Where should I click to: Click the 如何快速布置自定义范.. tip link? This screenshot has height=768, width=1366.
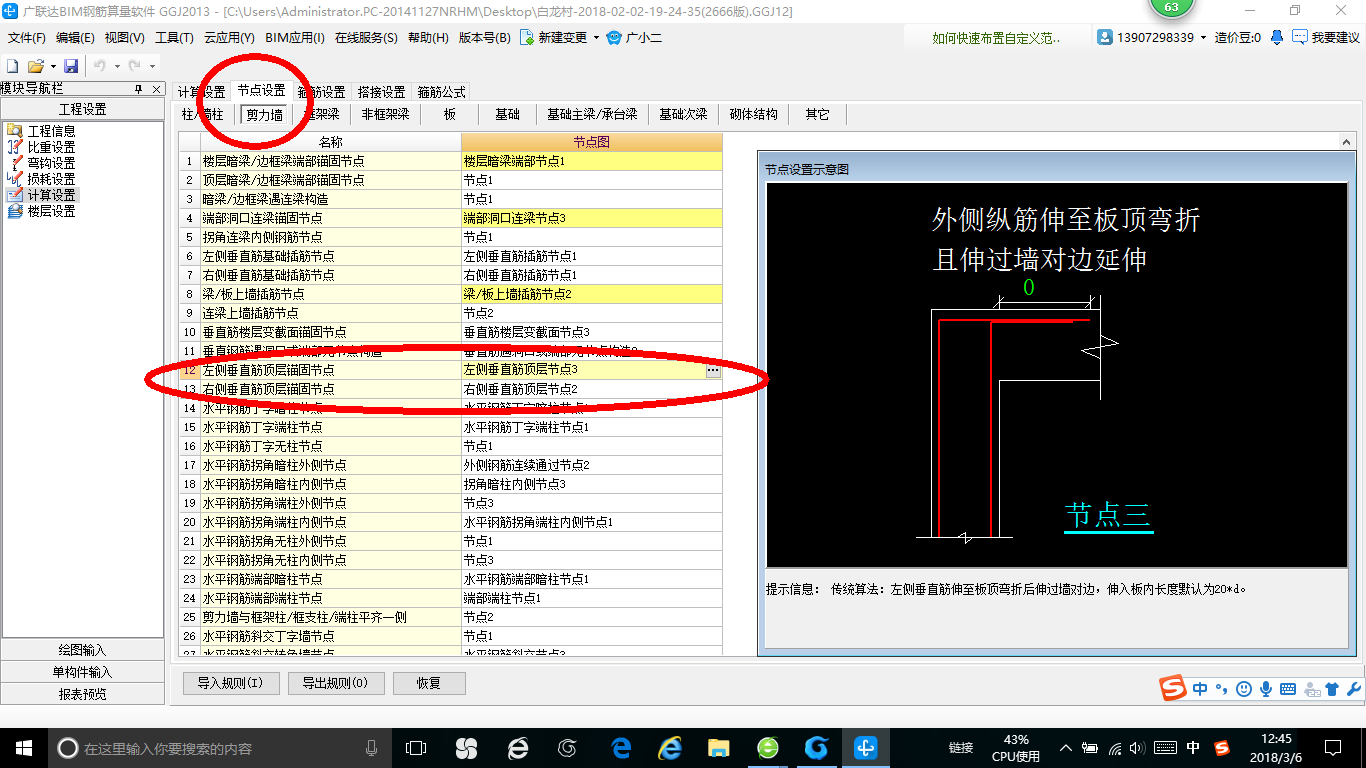click(996, 38)
